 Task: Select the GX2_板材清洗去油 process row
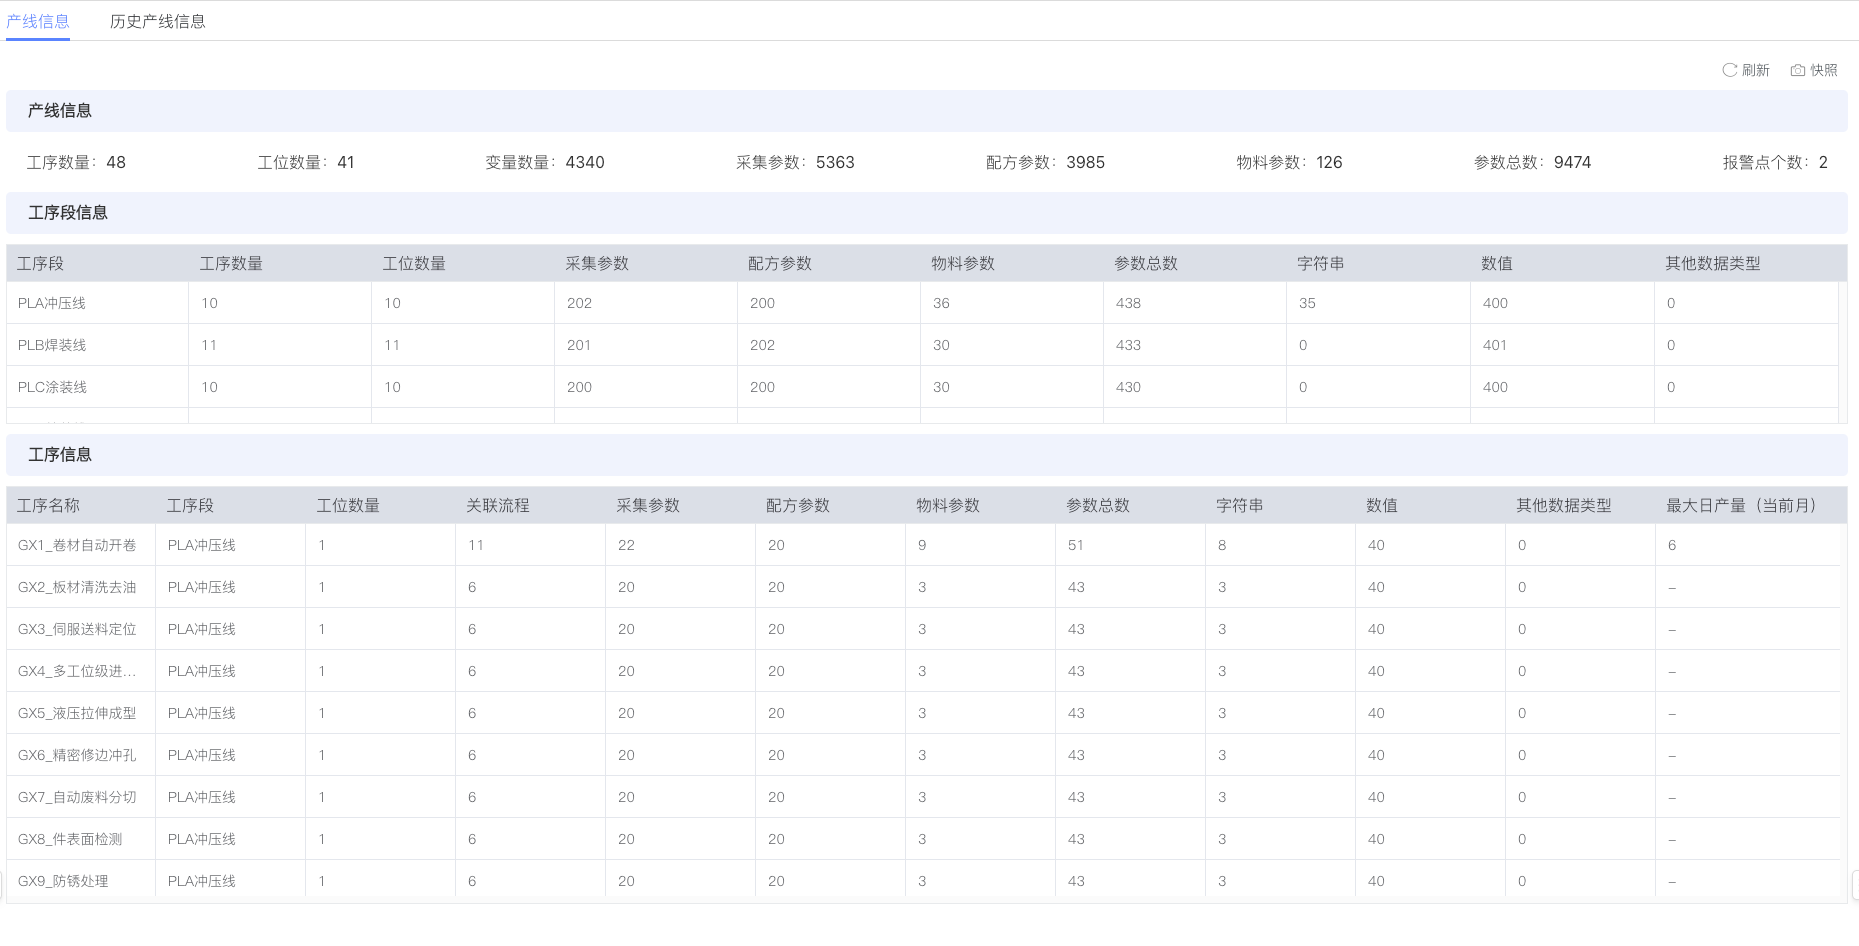tap(77, 587)
